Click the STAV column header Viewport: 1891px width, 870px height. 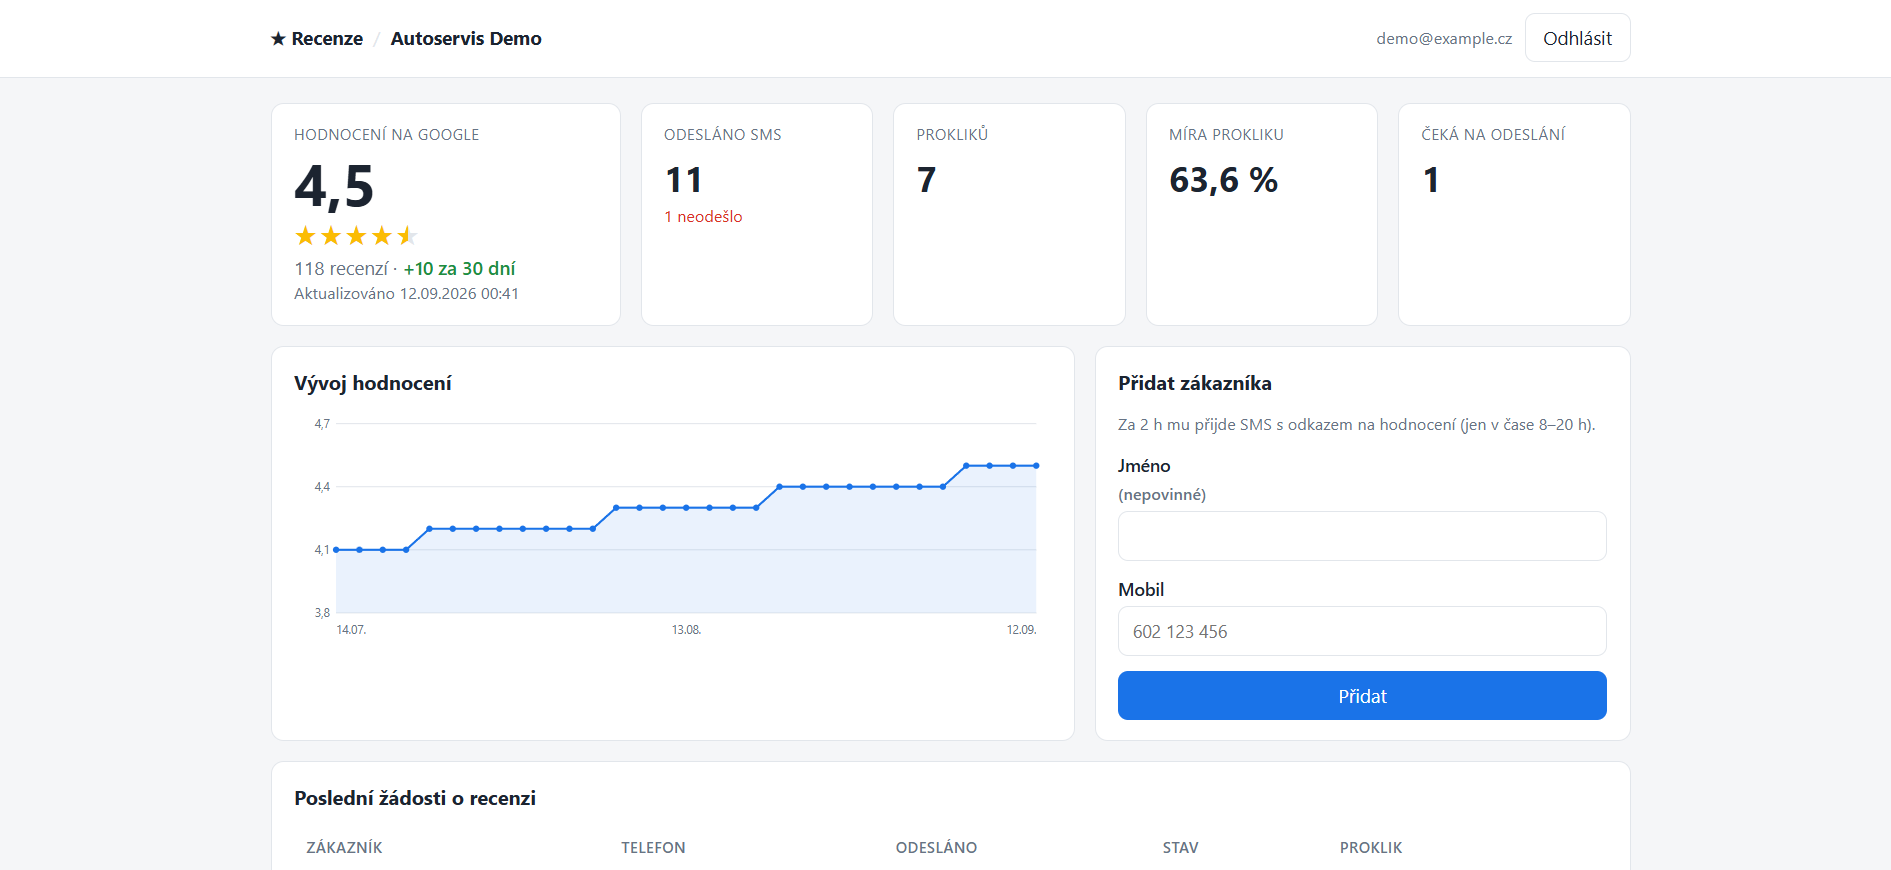coord(1180,848)
